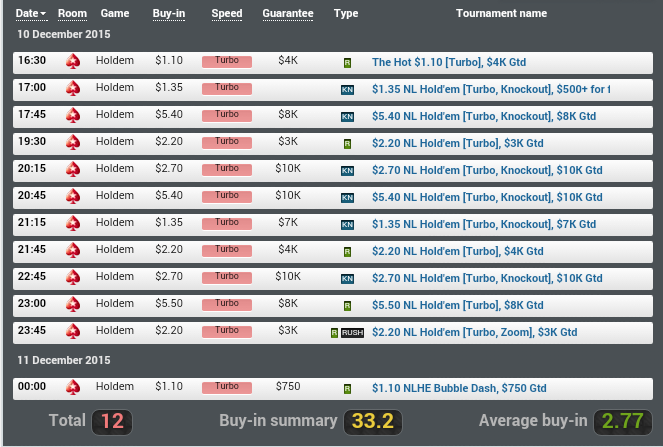Open $1.10 NLHE Bubble Dash $750 Gtd link
663x447 pixels.
pos(459,389)
